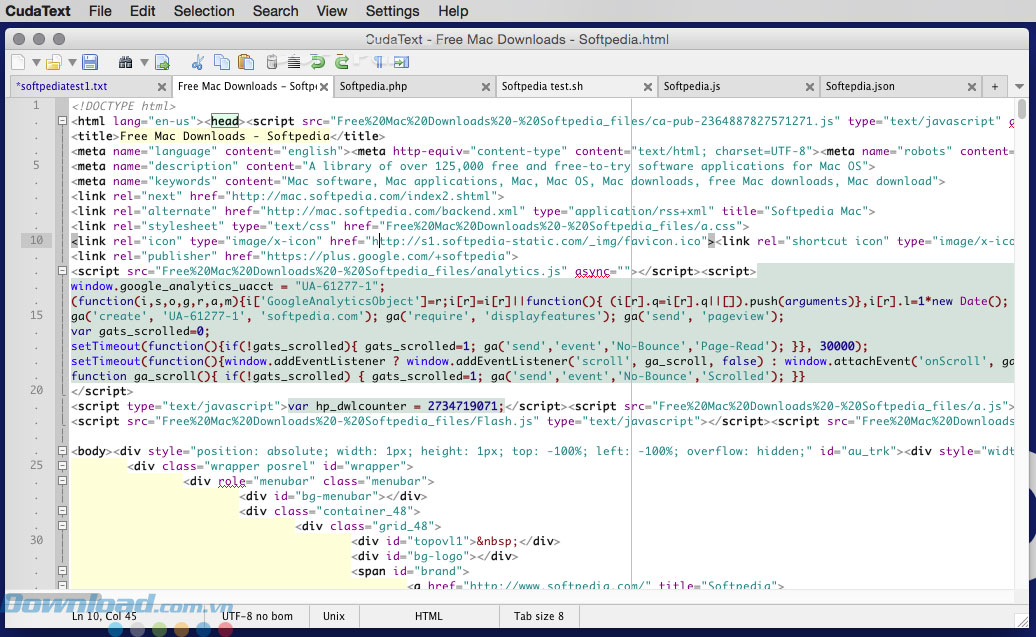Switch to the Softpedia.json tab
Screen dimensions: 1036x637
(860, 86)
